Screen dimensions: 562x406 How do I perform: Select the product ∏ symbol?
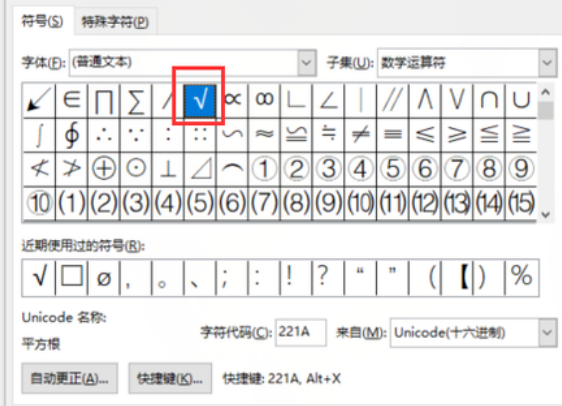pos(104,100)
